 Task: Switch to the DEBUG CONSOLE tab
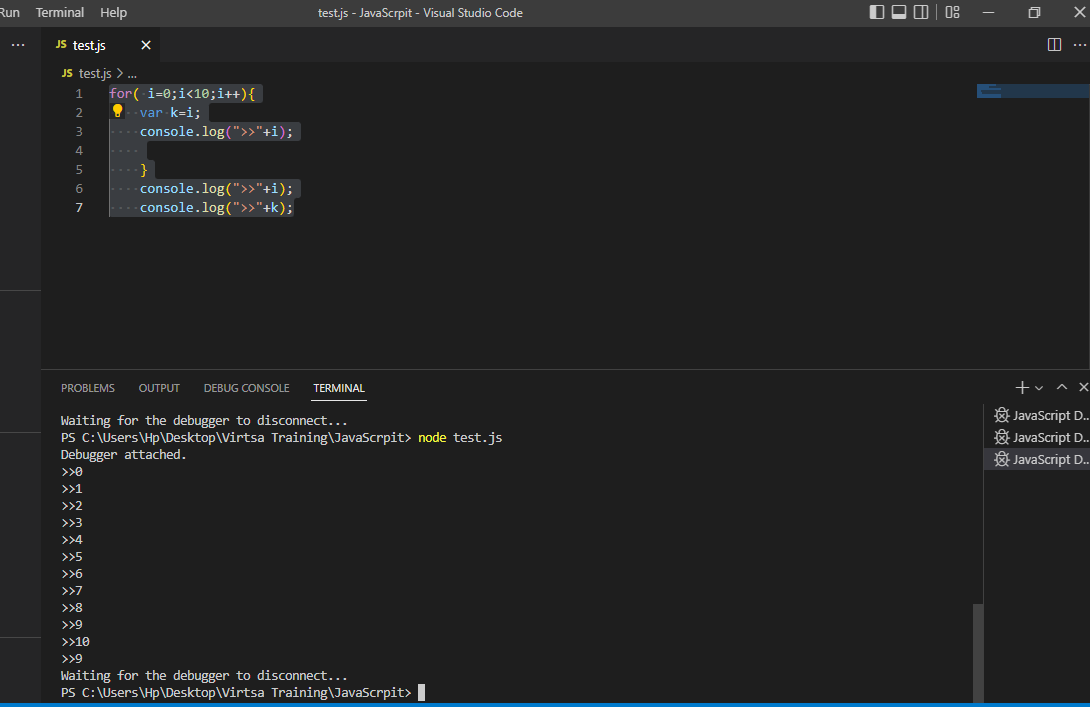(x=246, y=388)
